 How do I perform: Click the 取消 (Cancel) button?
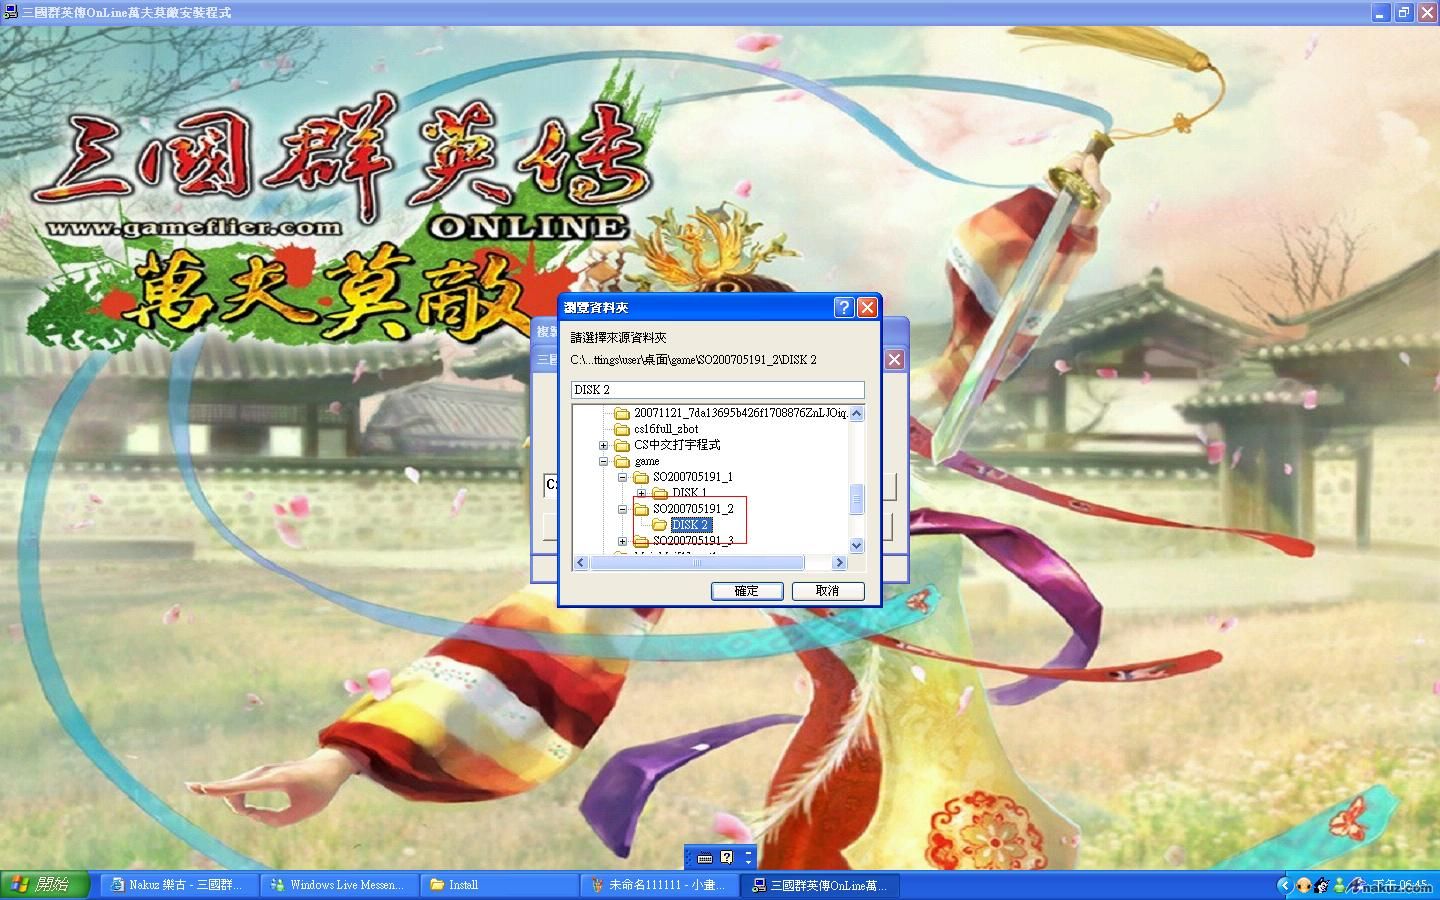828,591
